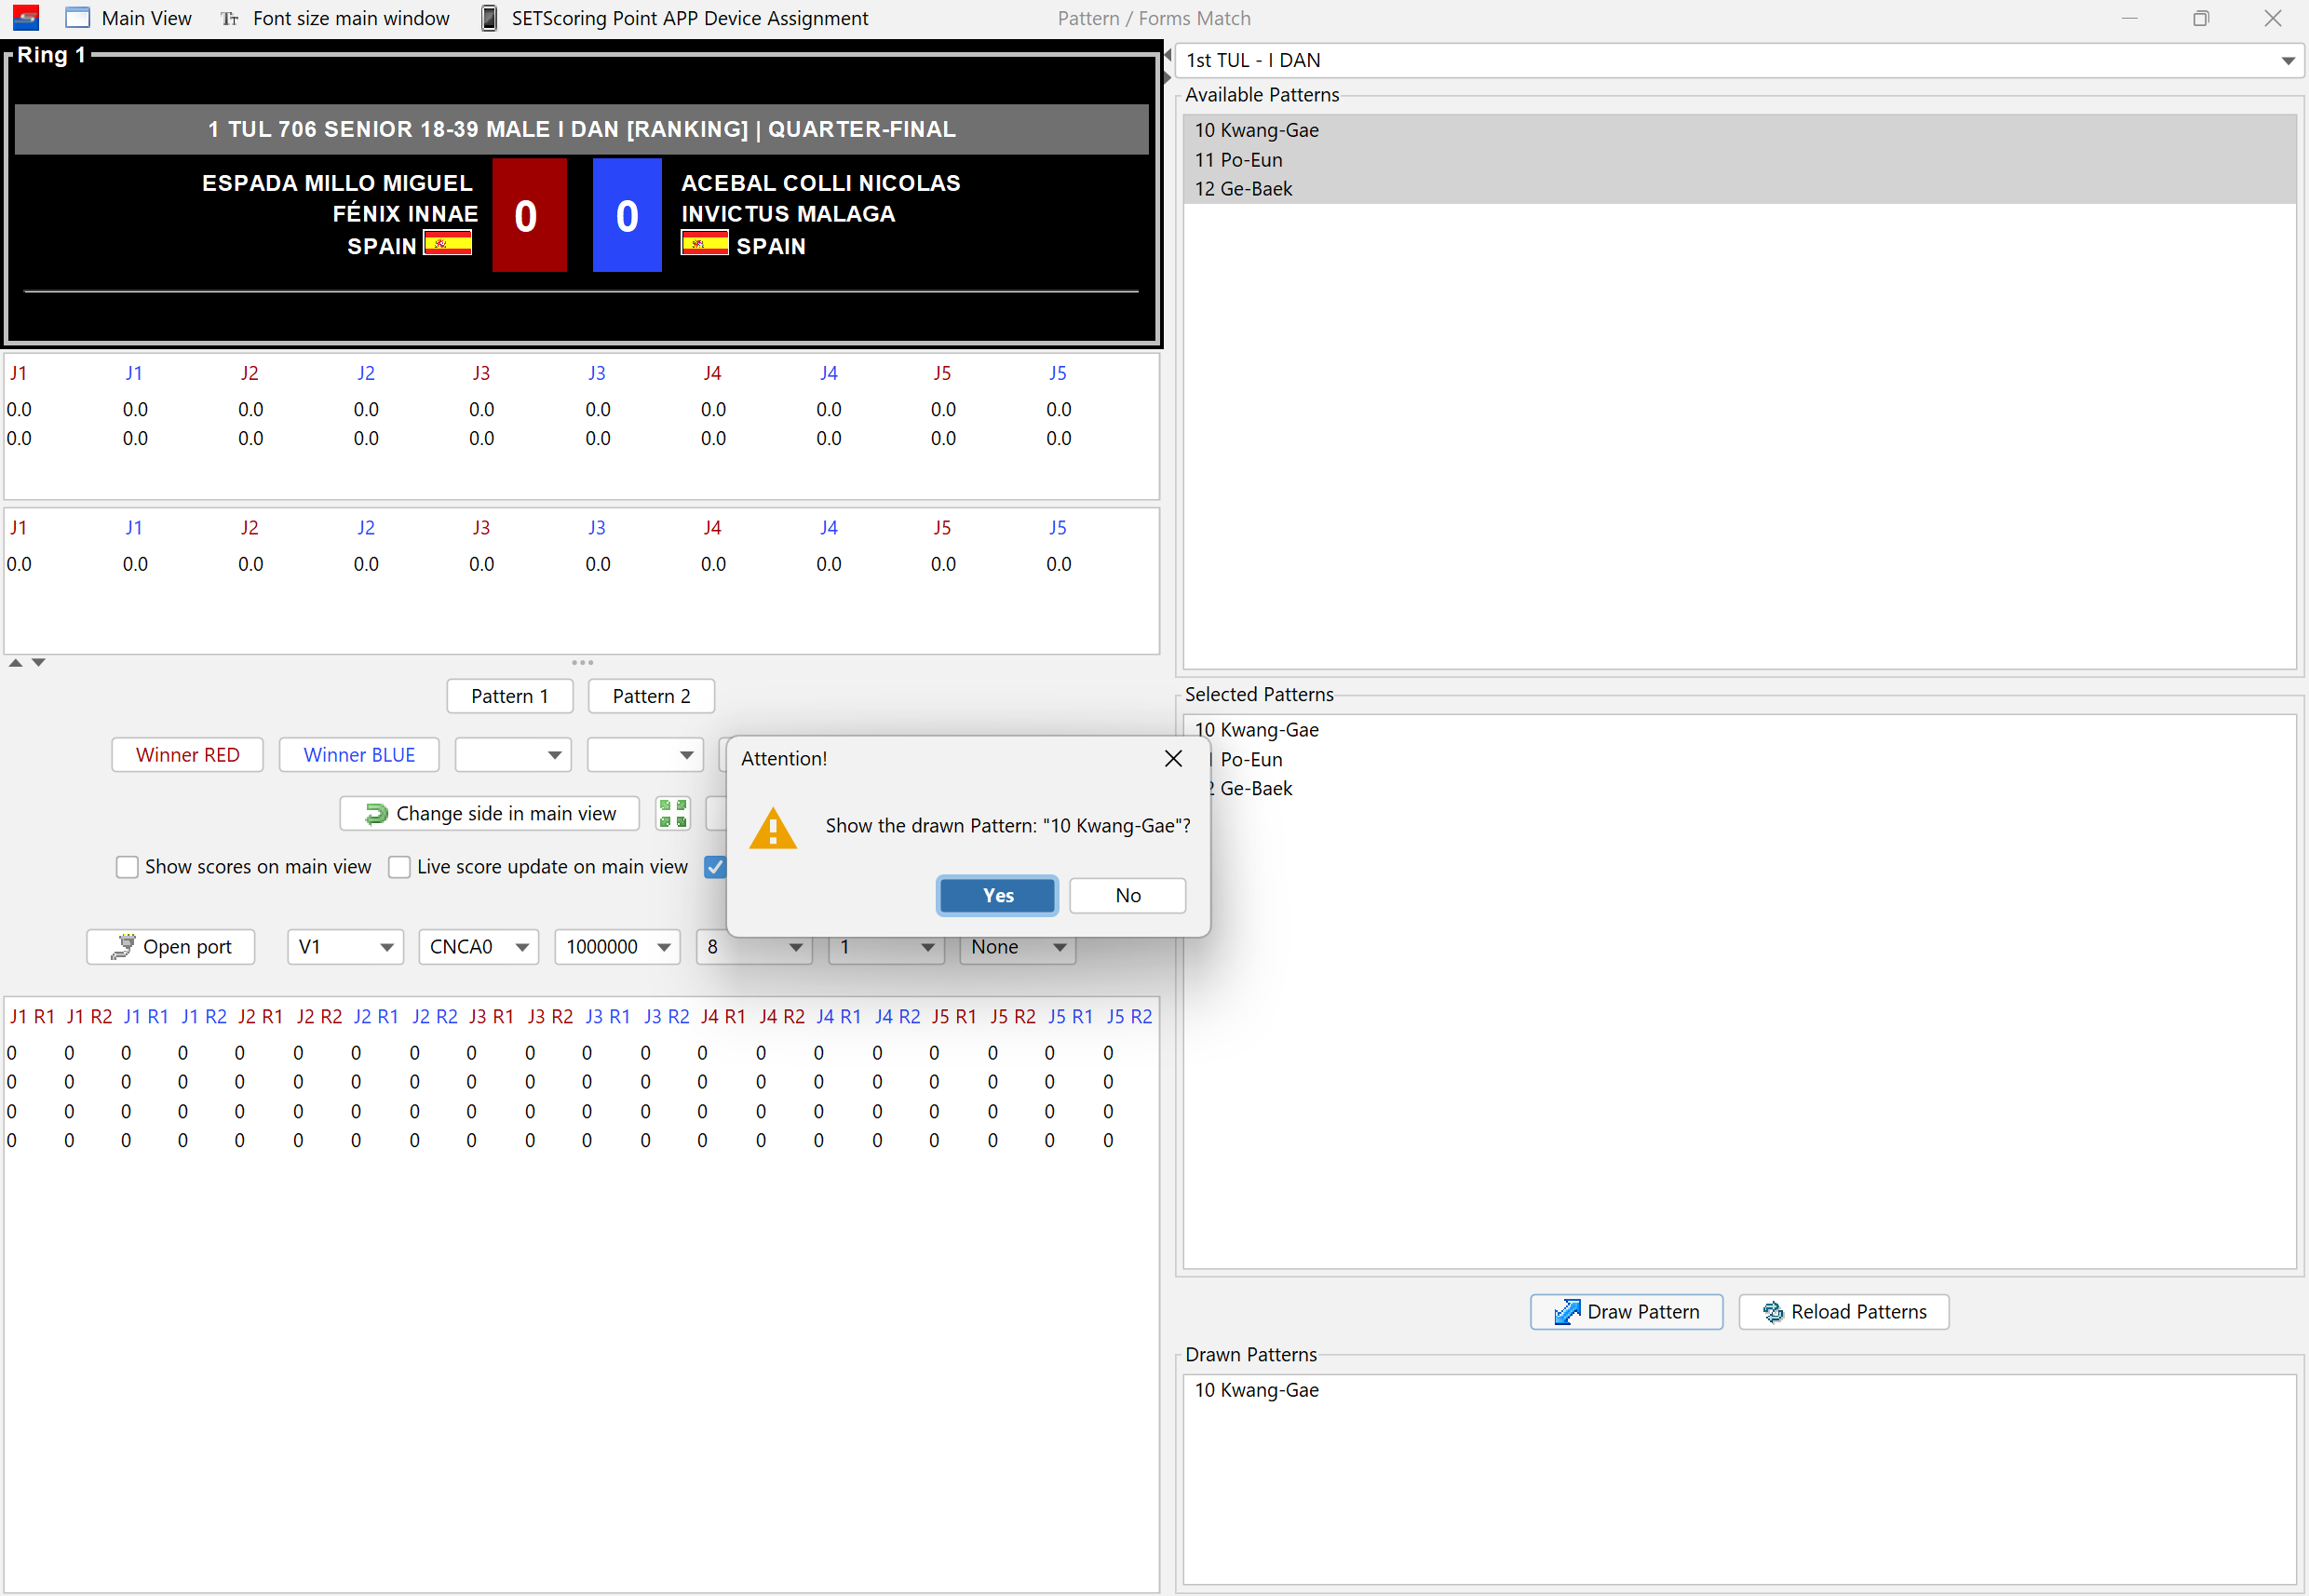
Task: Open Font size main window menu
Action: (335, 18)
